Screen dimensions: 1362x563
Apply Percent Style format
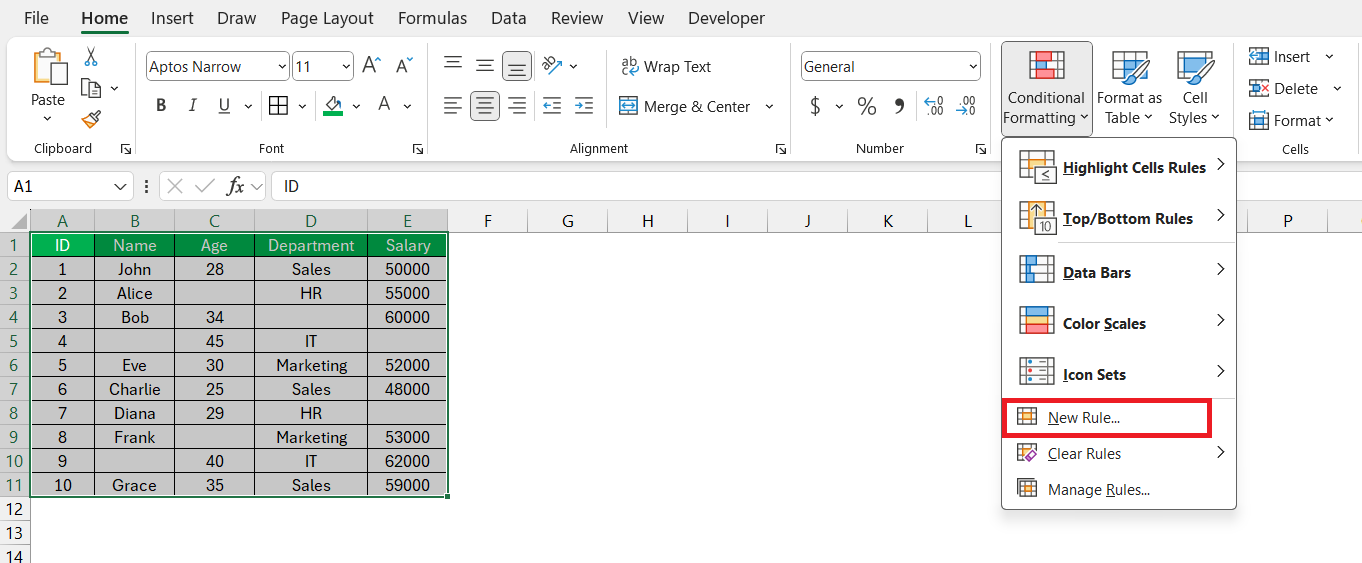click(867, 106)
